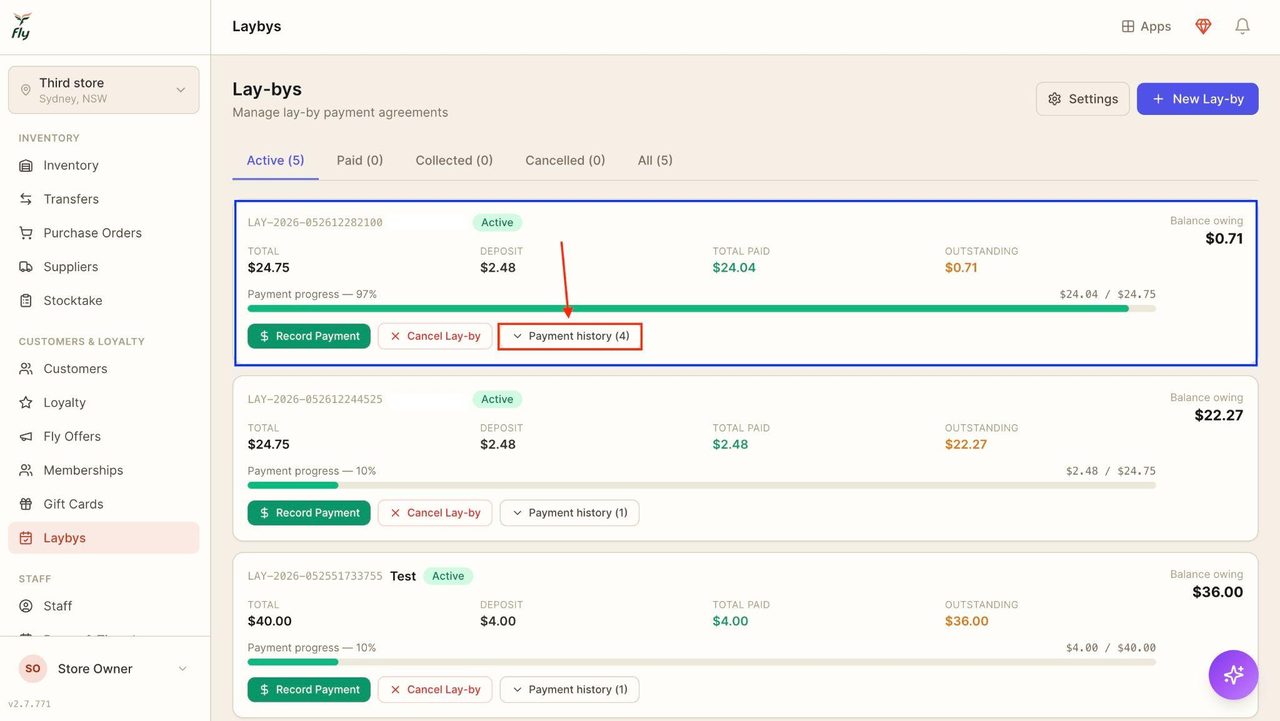
Task: Click the Customers people icon
Action: tap(26, 369)
